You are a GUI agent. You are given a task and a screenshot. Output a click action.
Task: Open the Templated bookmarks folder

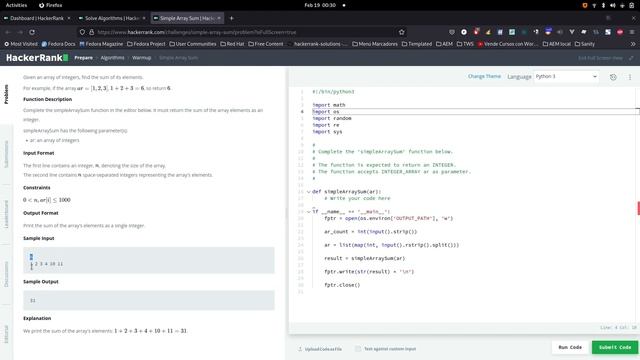pyautogui.click(x=417, y=44)
